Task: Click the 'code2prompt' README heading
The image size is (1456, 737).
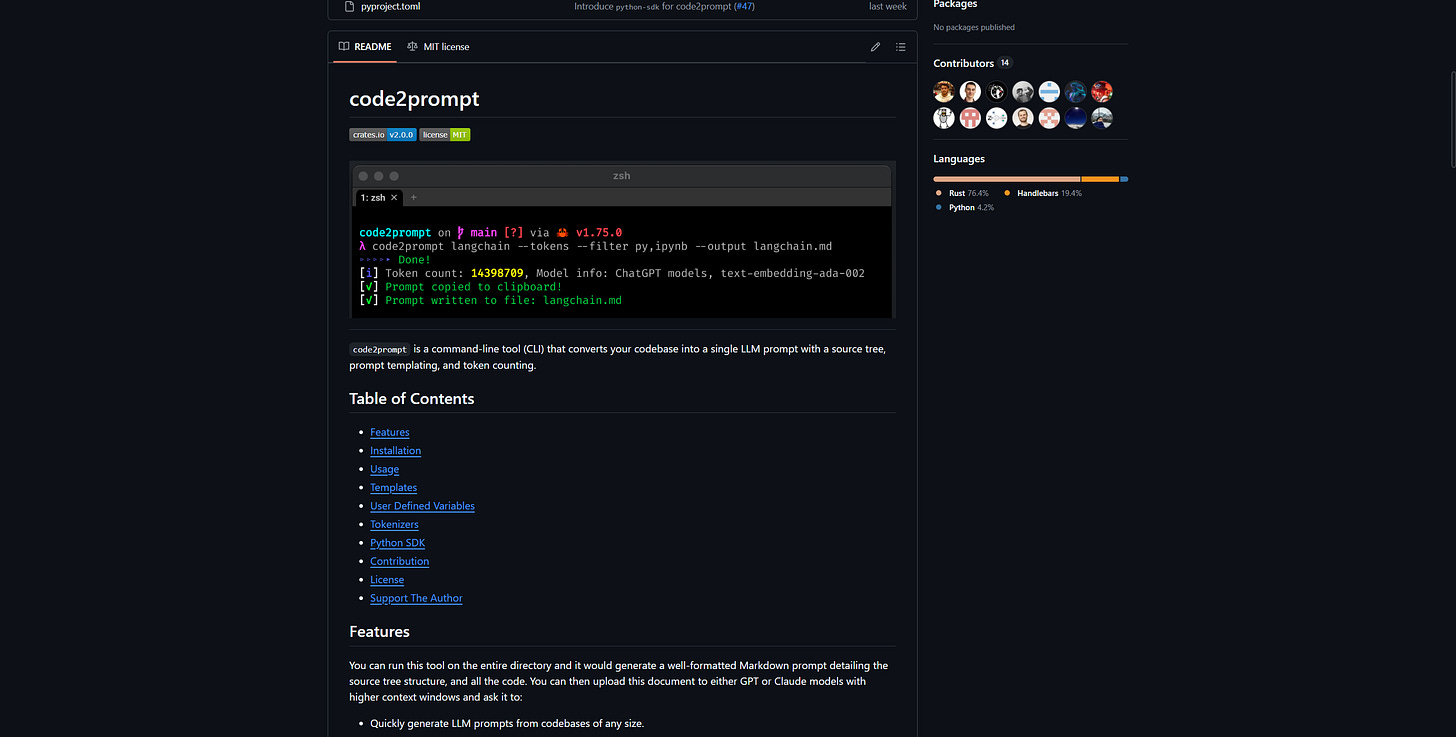Action: tap(414, 99)
